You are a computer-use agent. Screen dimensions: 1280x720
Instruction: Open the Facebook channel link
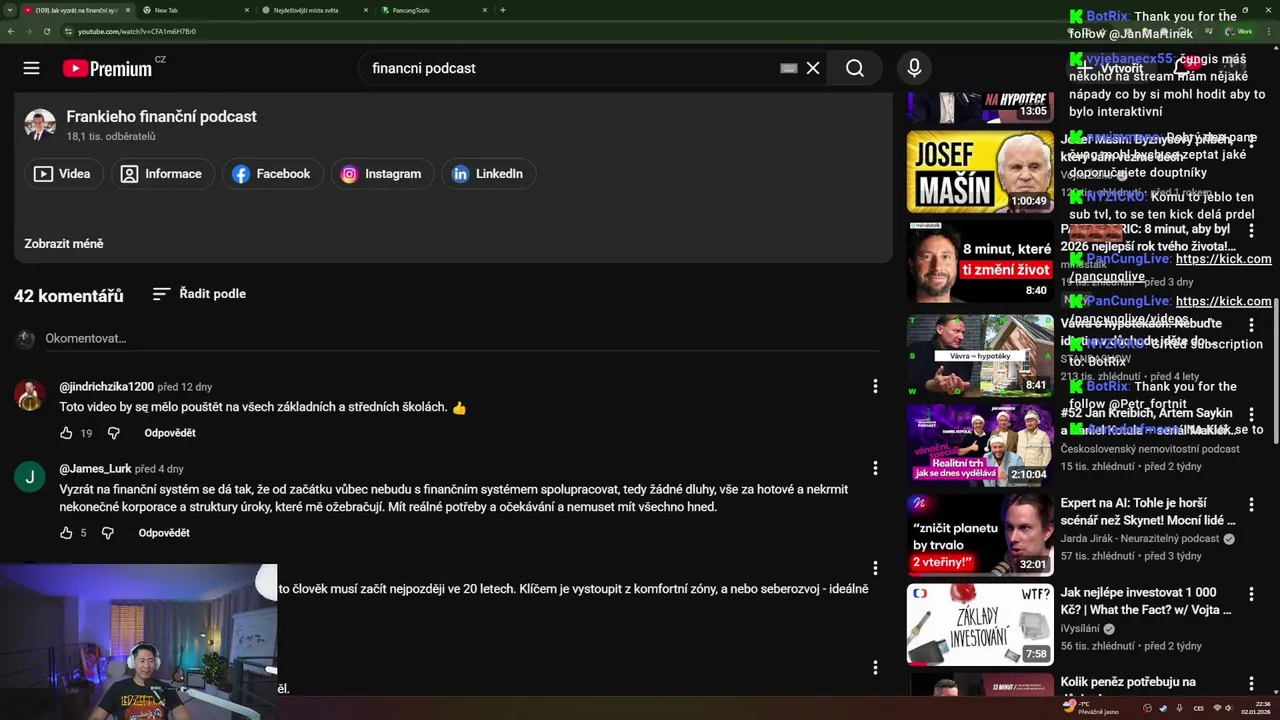click(x=272, y=174)
